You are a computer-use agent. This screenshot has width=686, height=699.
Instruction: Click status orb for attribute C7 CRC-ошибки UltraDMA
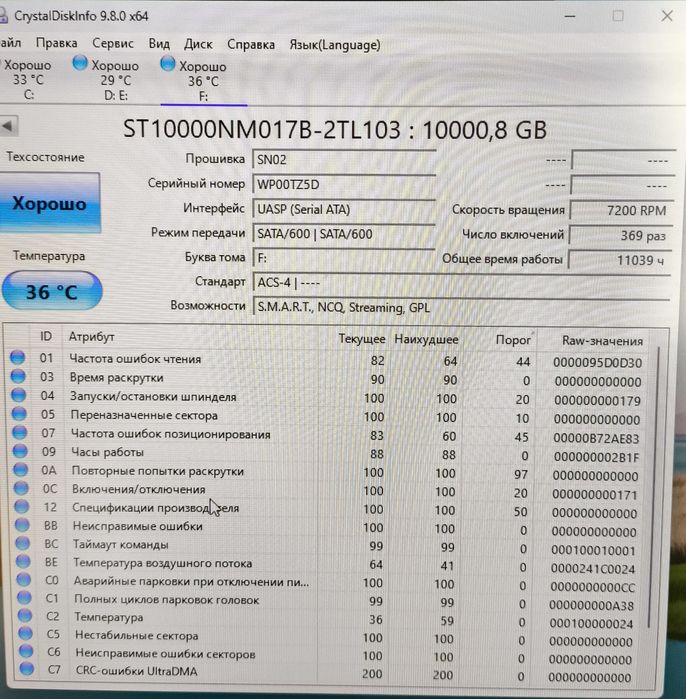point(27,669)
